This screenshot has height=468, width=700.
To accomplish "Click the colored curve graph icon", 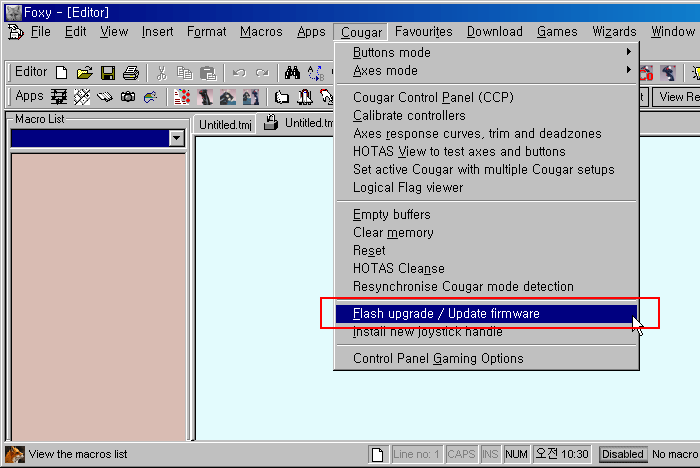I will coord(151,96).
